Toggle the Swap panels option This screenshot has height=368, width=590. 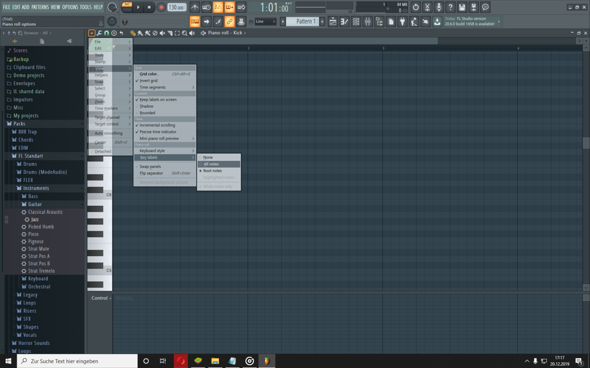pos(165,166)
